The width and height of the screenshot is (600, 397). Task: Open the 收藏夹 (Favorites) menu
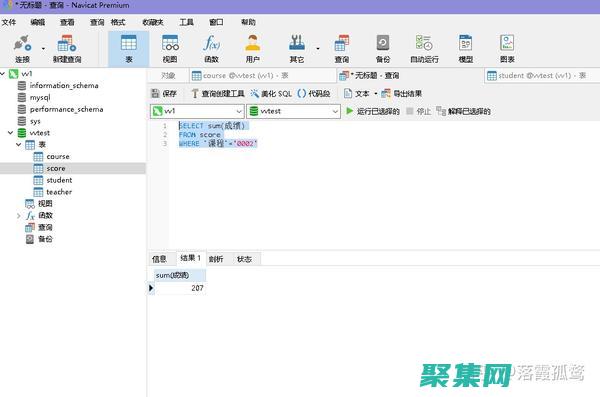tap(153, 22)
